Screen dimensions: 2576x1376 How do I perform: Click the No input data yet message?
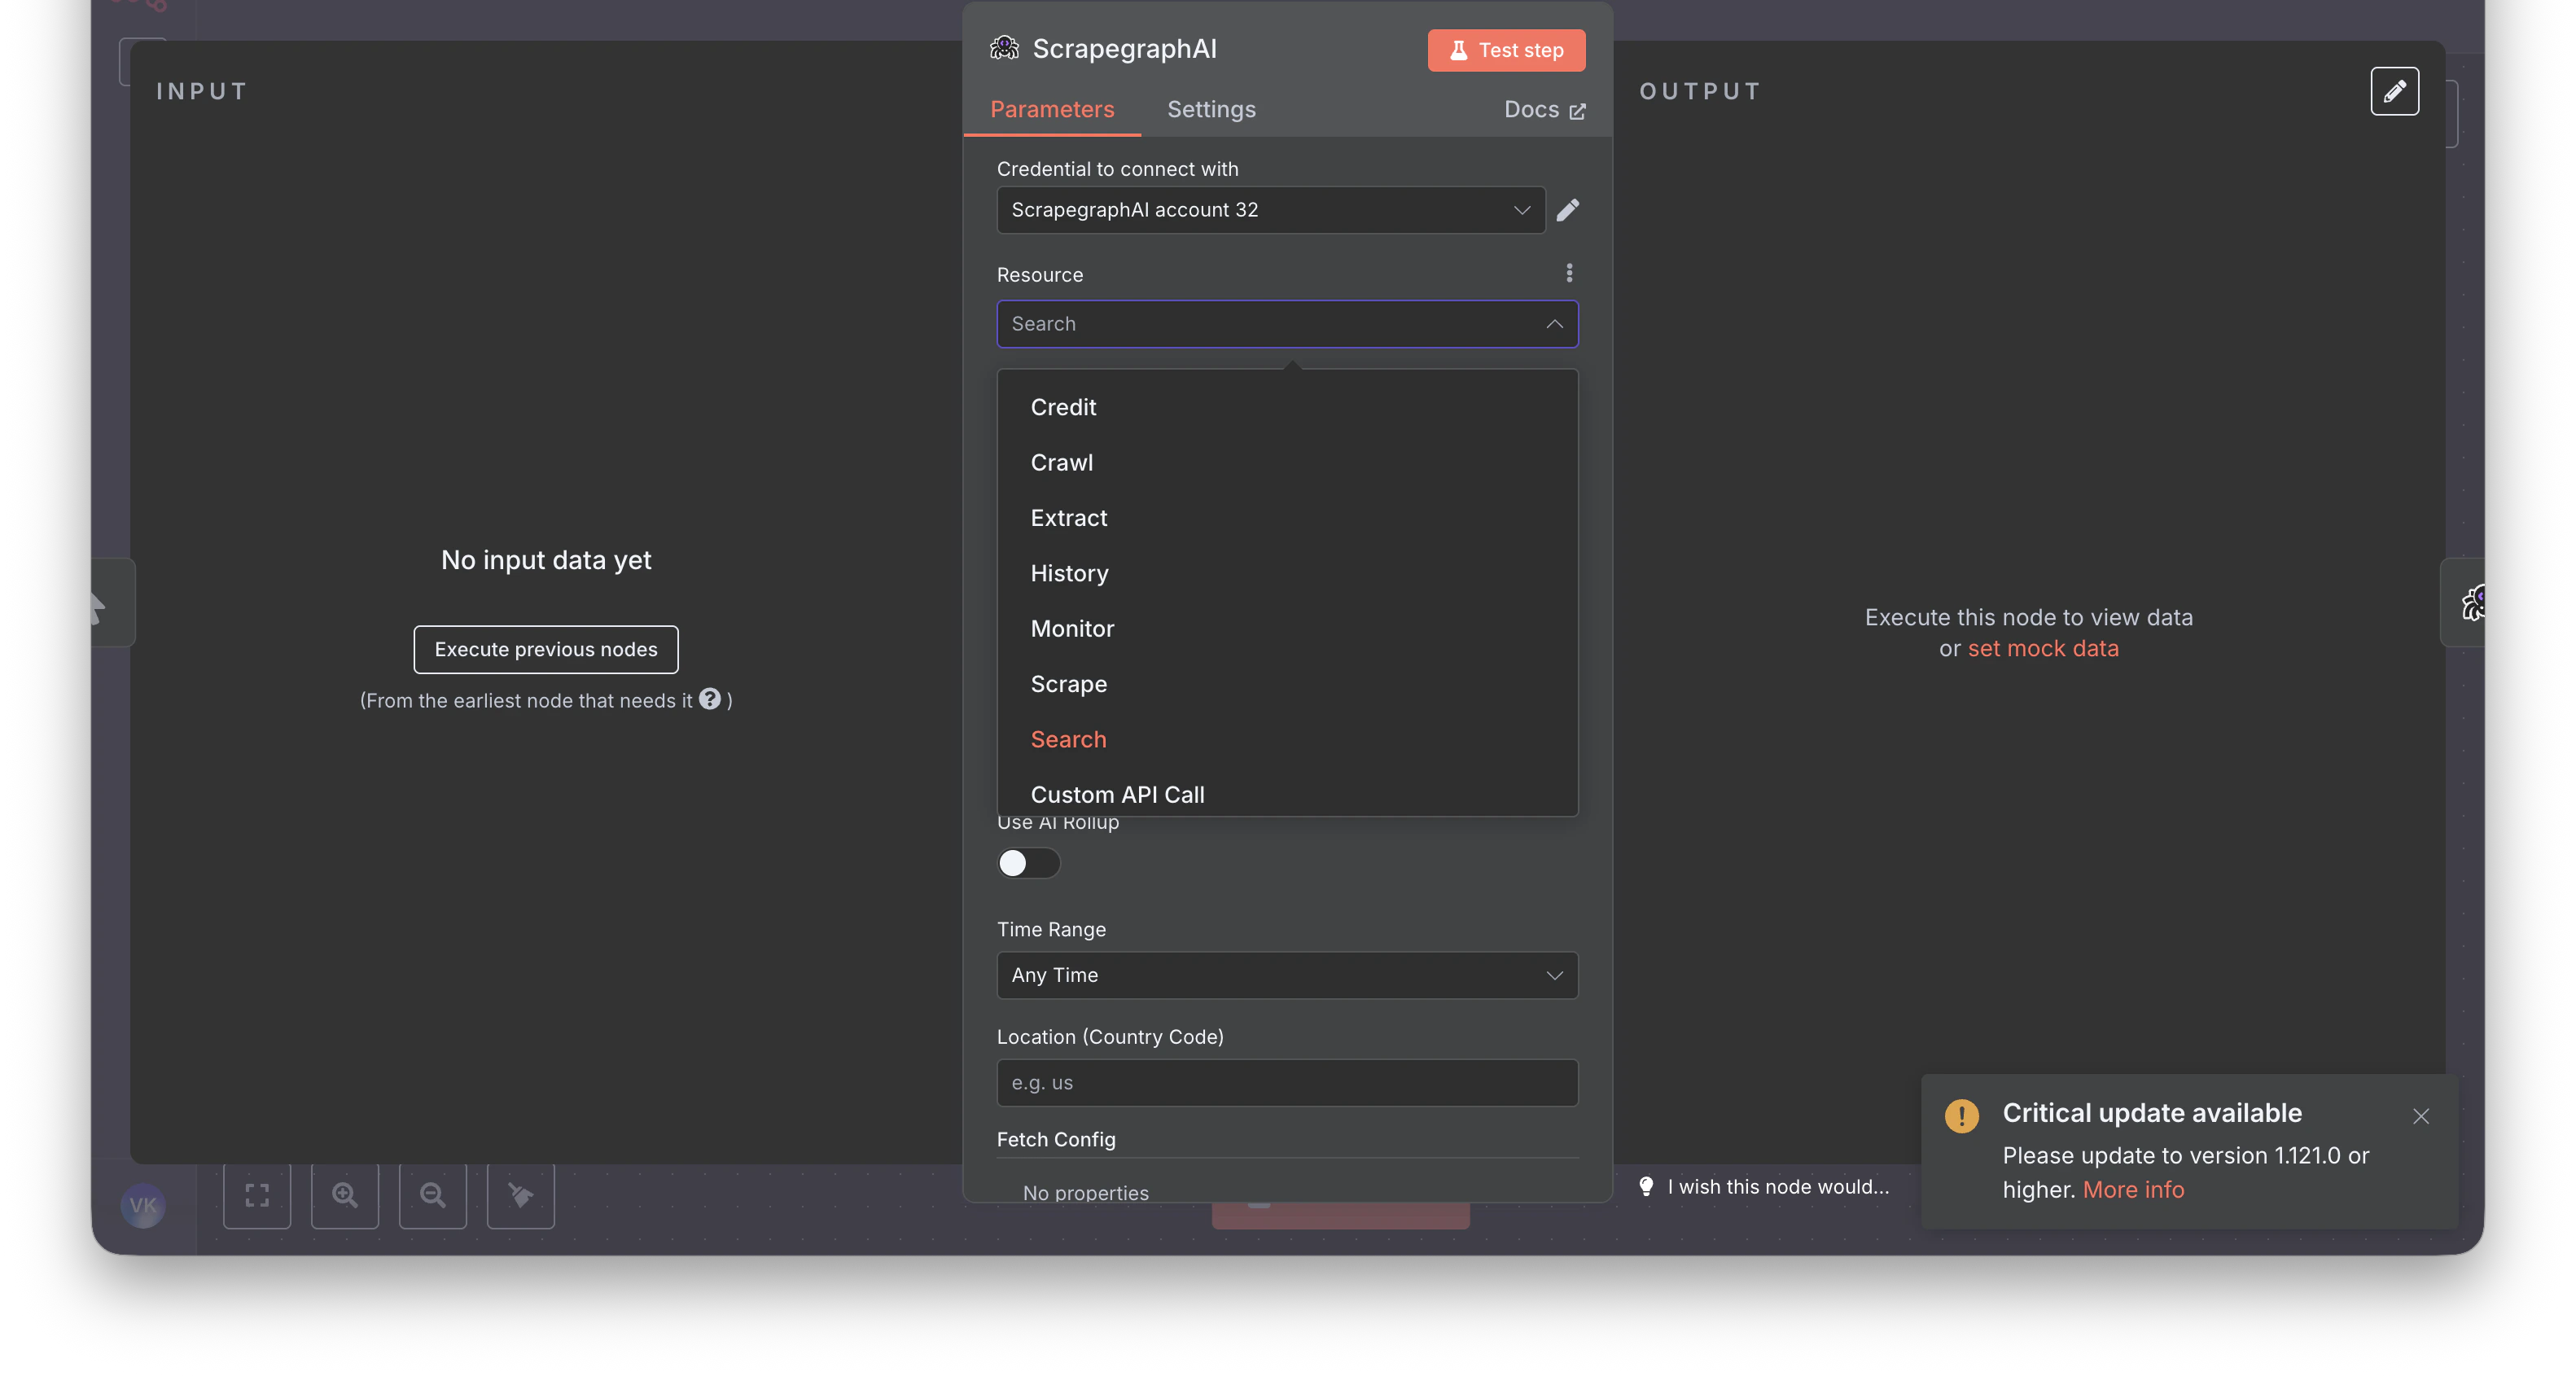tap(546, 560)
